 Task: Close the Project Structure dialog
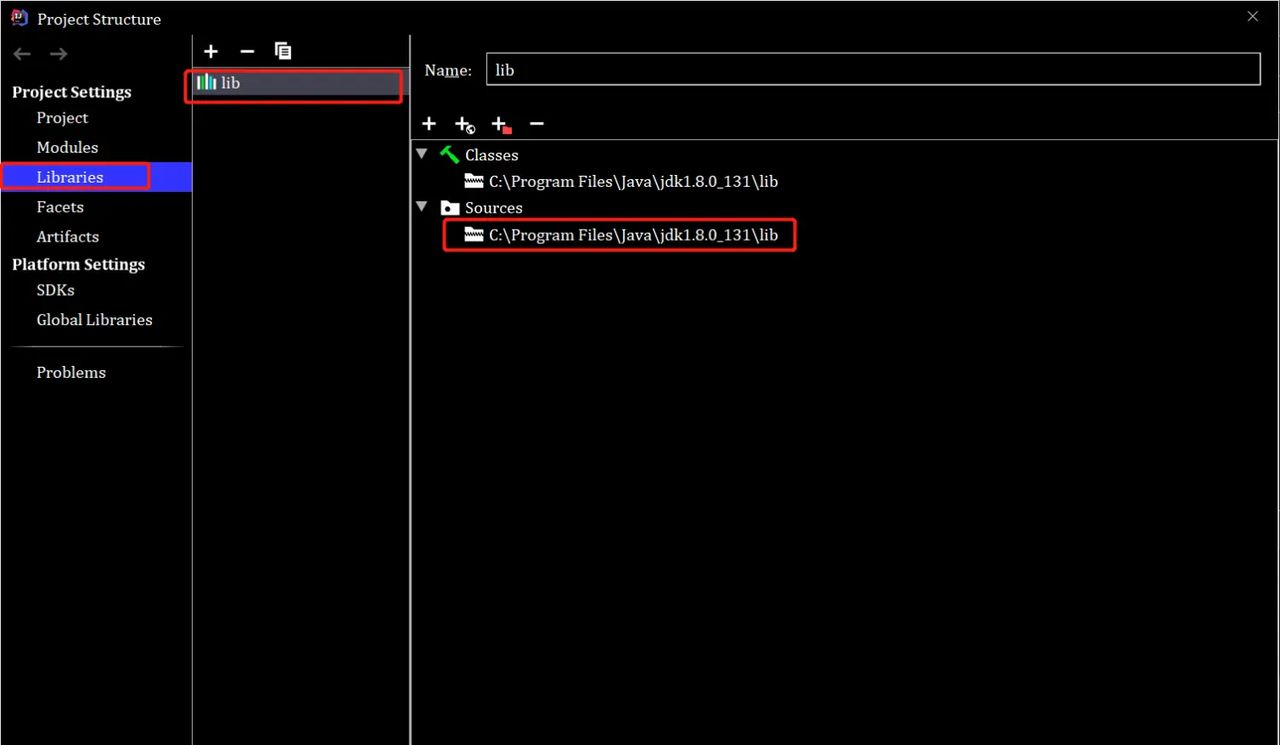pos(1253,17)
